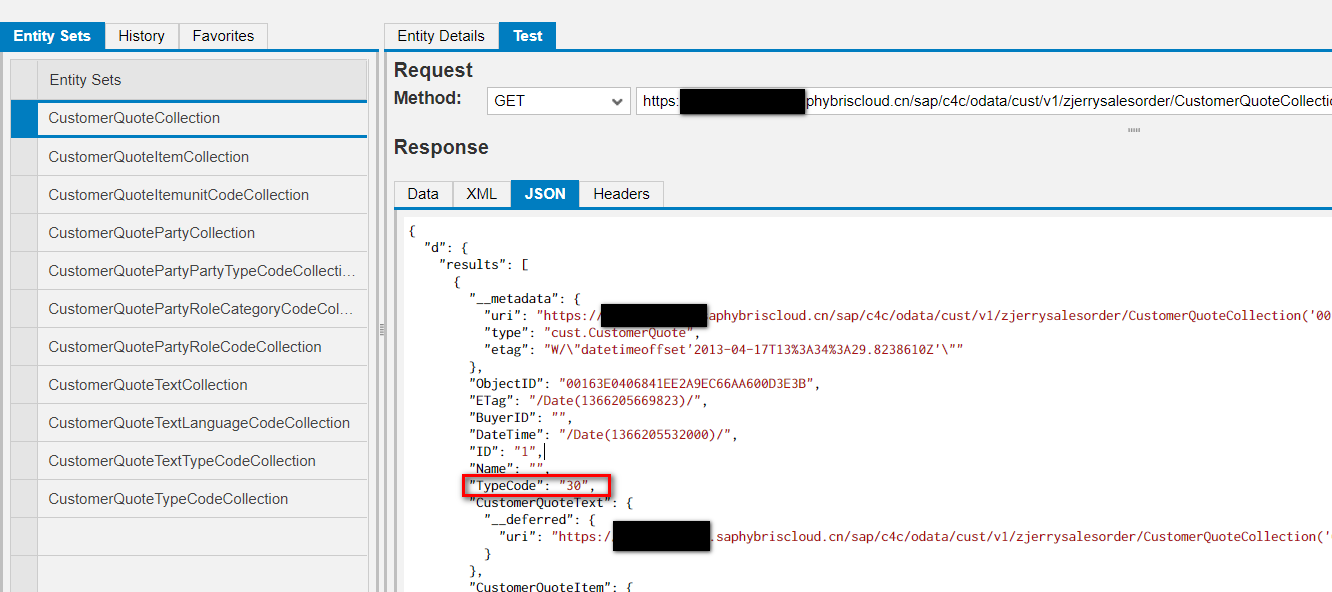Click row selector beside CustomerQuotePartyCollection

[x=24, y=233]
